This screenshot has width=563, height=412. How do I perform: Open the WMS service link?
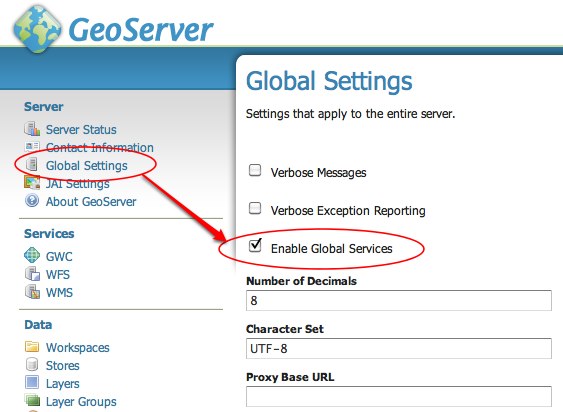tap(59, 292)
